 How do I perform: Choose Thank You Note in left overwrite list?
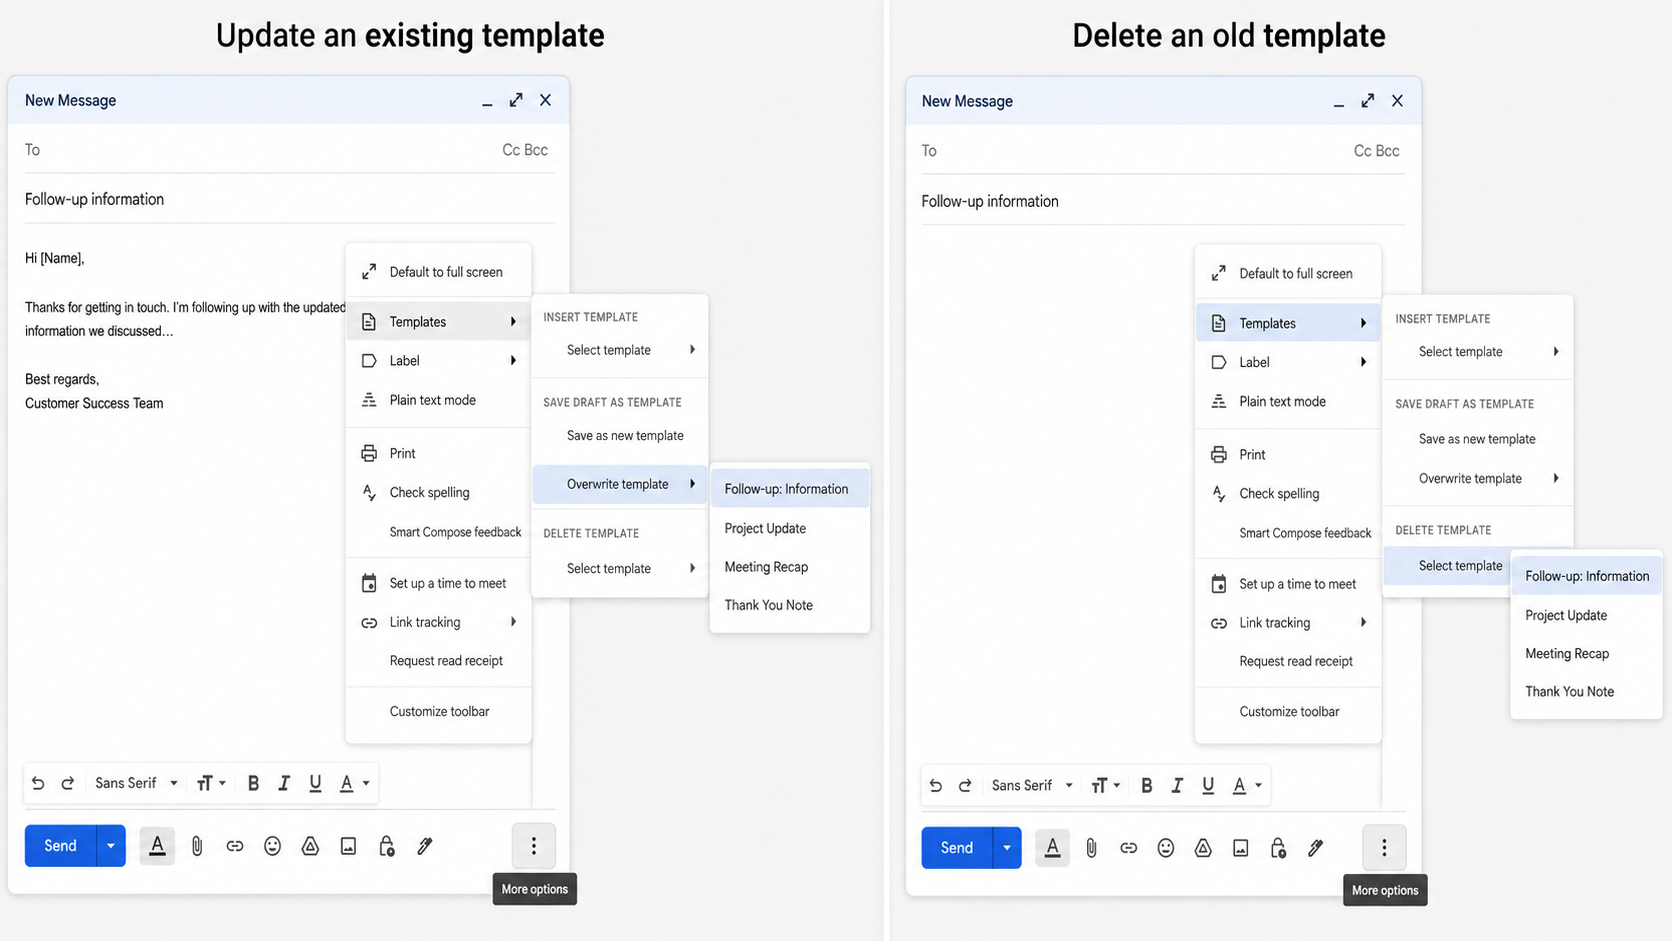tap(790, 605)
